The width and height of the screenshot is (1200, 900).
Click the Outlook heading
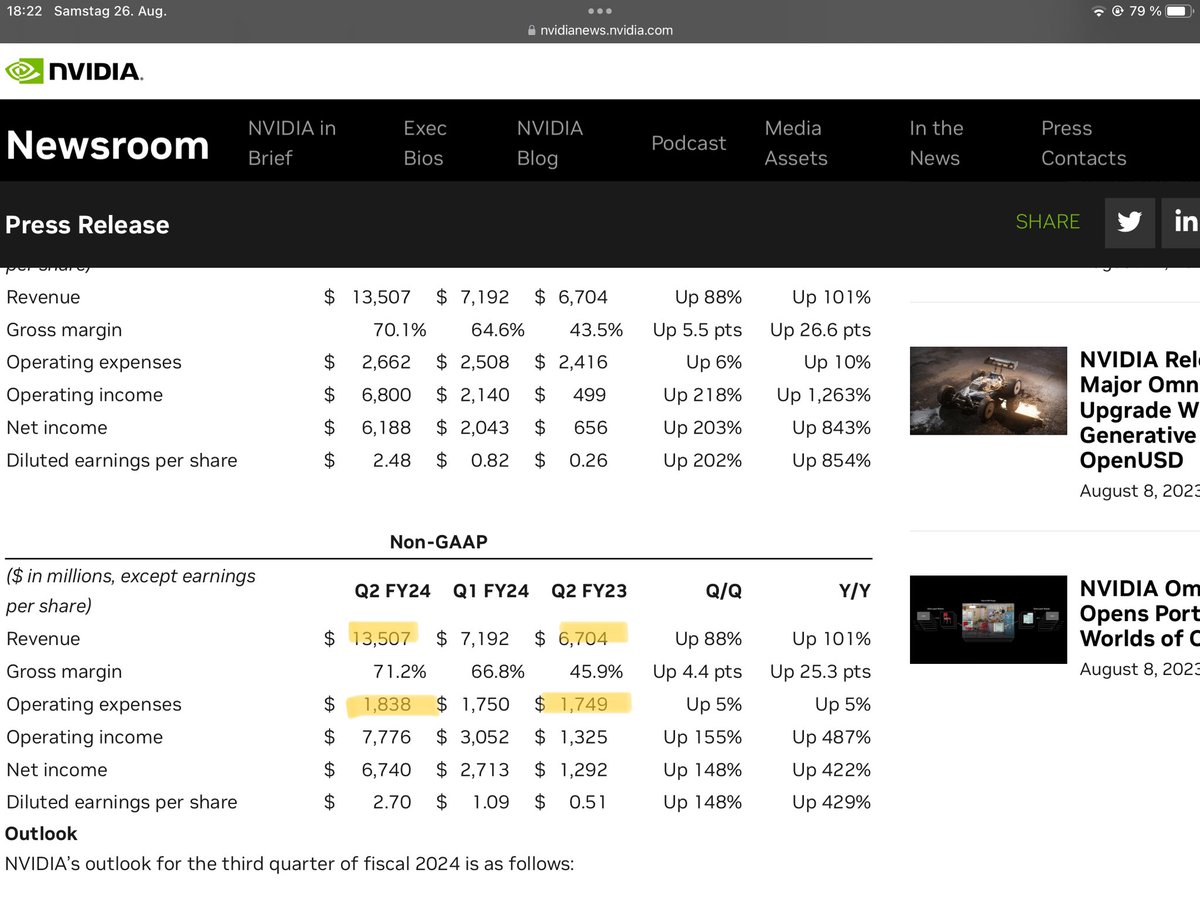(41, 833)
